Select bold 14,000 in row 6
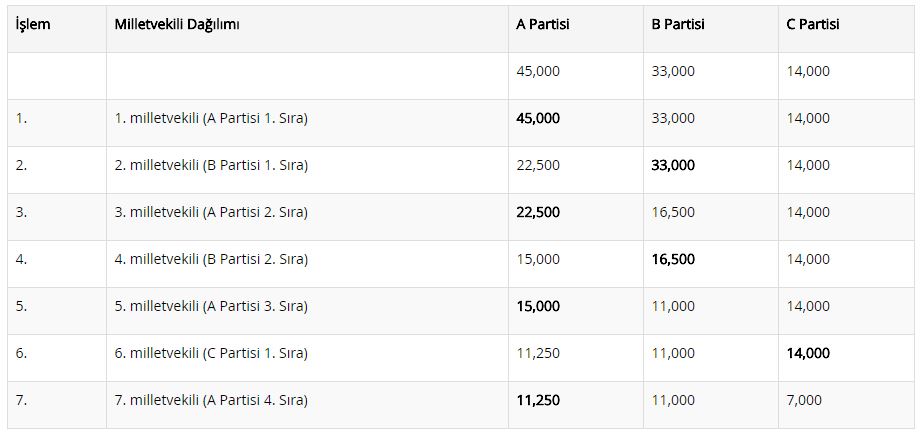Image resolution: width=923 pixels, height=435 pixels. (x=808, y=353)
